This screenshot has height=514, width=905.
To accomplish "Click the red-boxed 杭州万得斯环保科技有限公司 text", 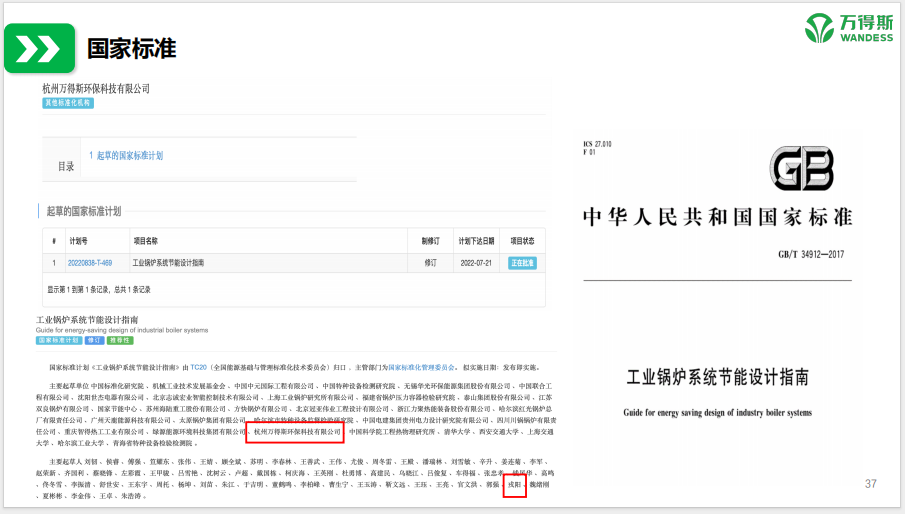I will (x=295, y=432).
